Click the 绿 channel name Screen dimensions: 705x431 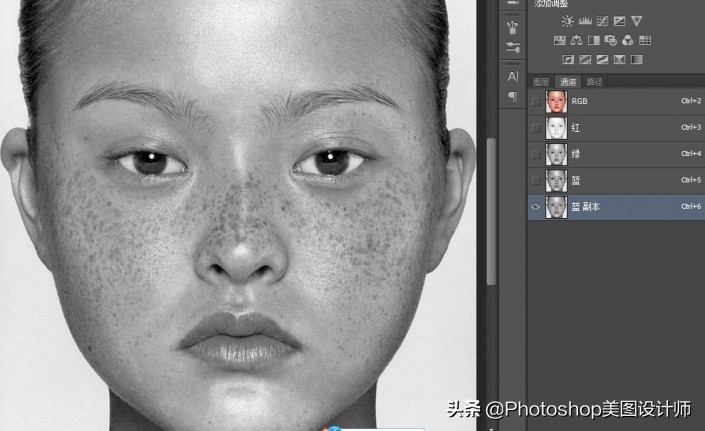point(576,154)
